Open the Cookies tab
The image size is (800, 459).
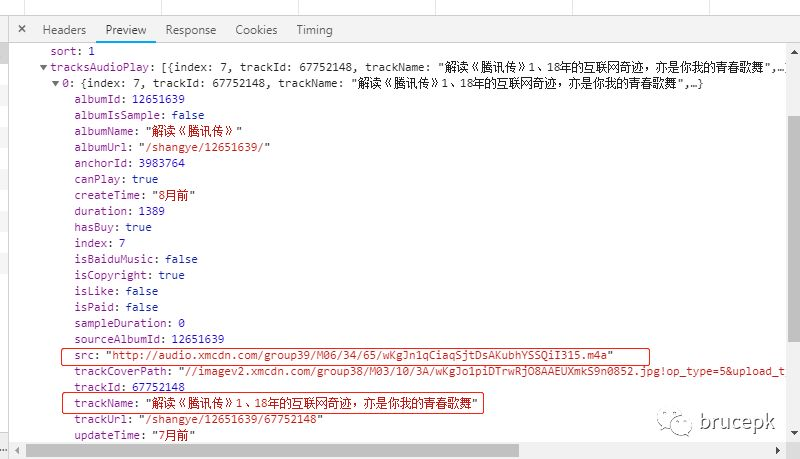pyautogui.click(x=256, y=30)
